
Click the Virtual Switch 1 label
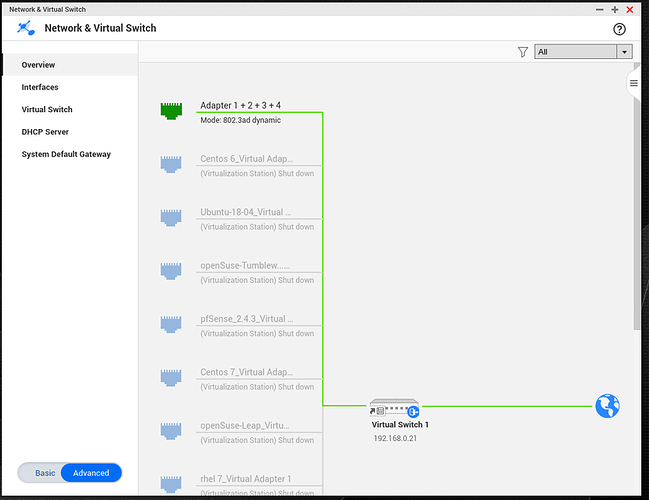pos(400,425)
